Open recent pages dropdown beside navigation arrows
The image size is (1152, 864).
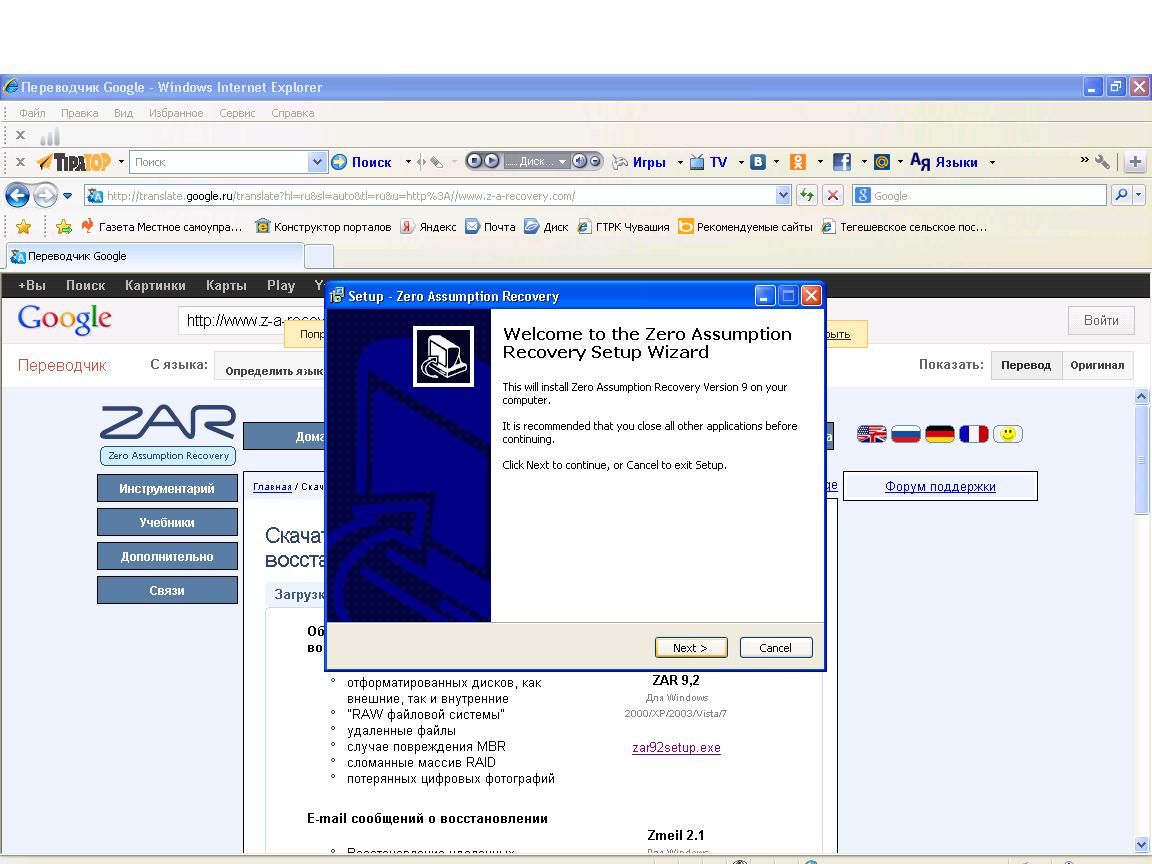click(x=68, y=196)
